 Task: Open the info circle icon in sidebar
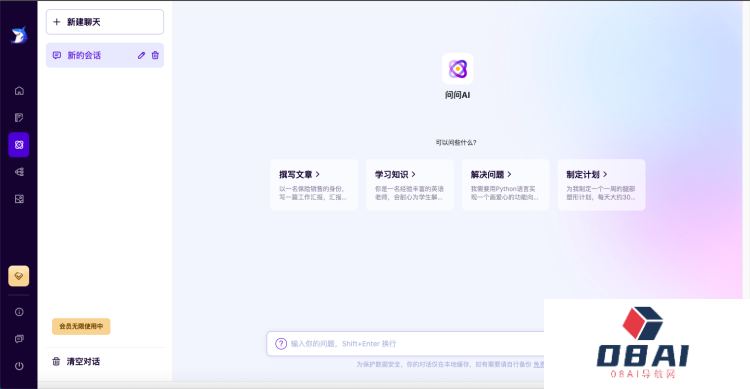pyautogui.click(x=19, y=312)
